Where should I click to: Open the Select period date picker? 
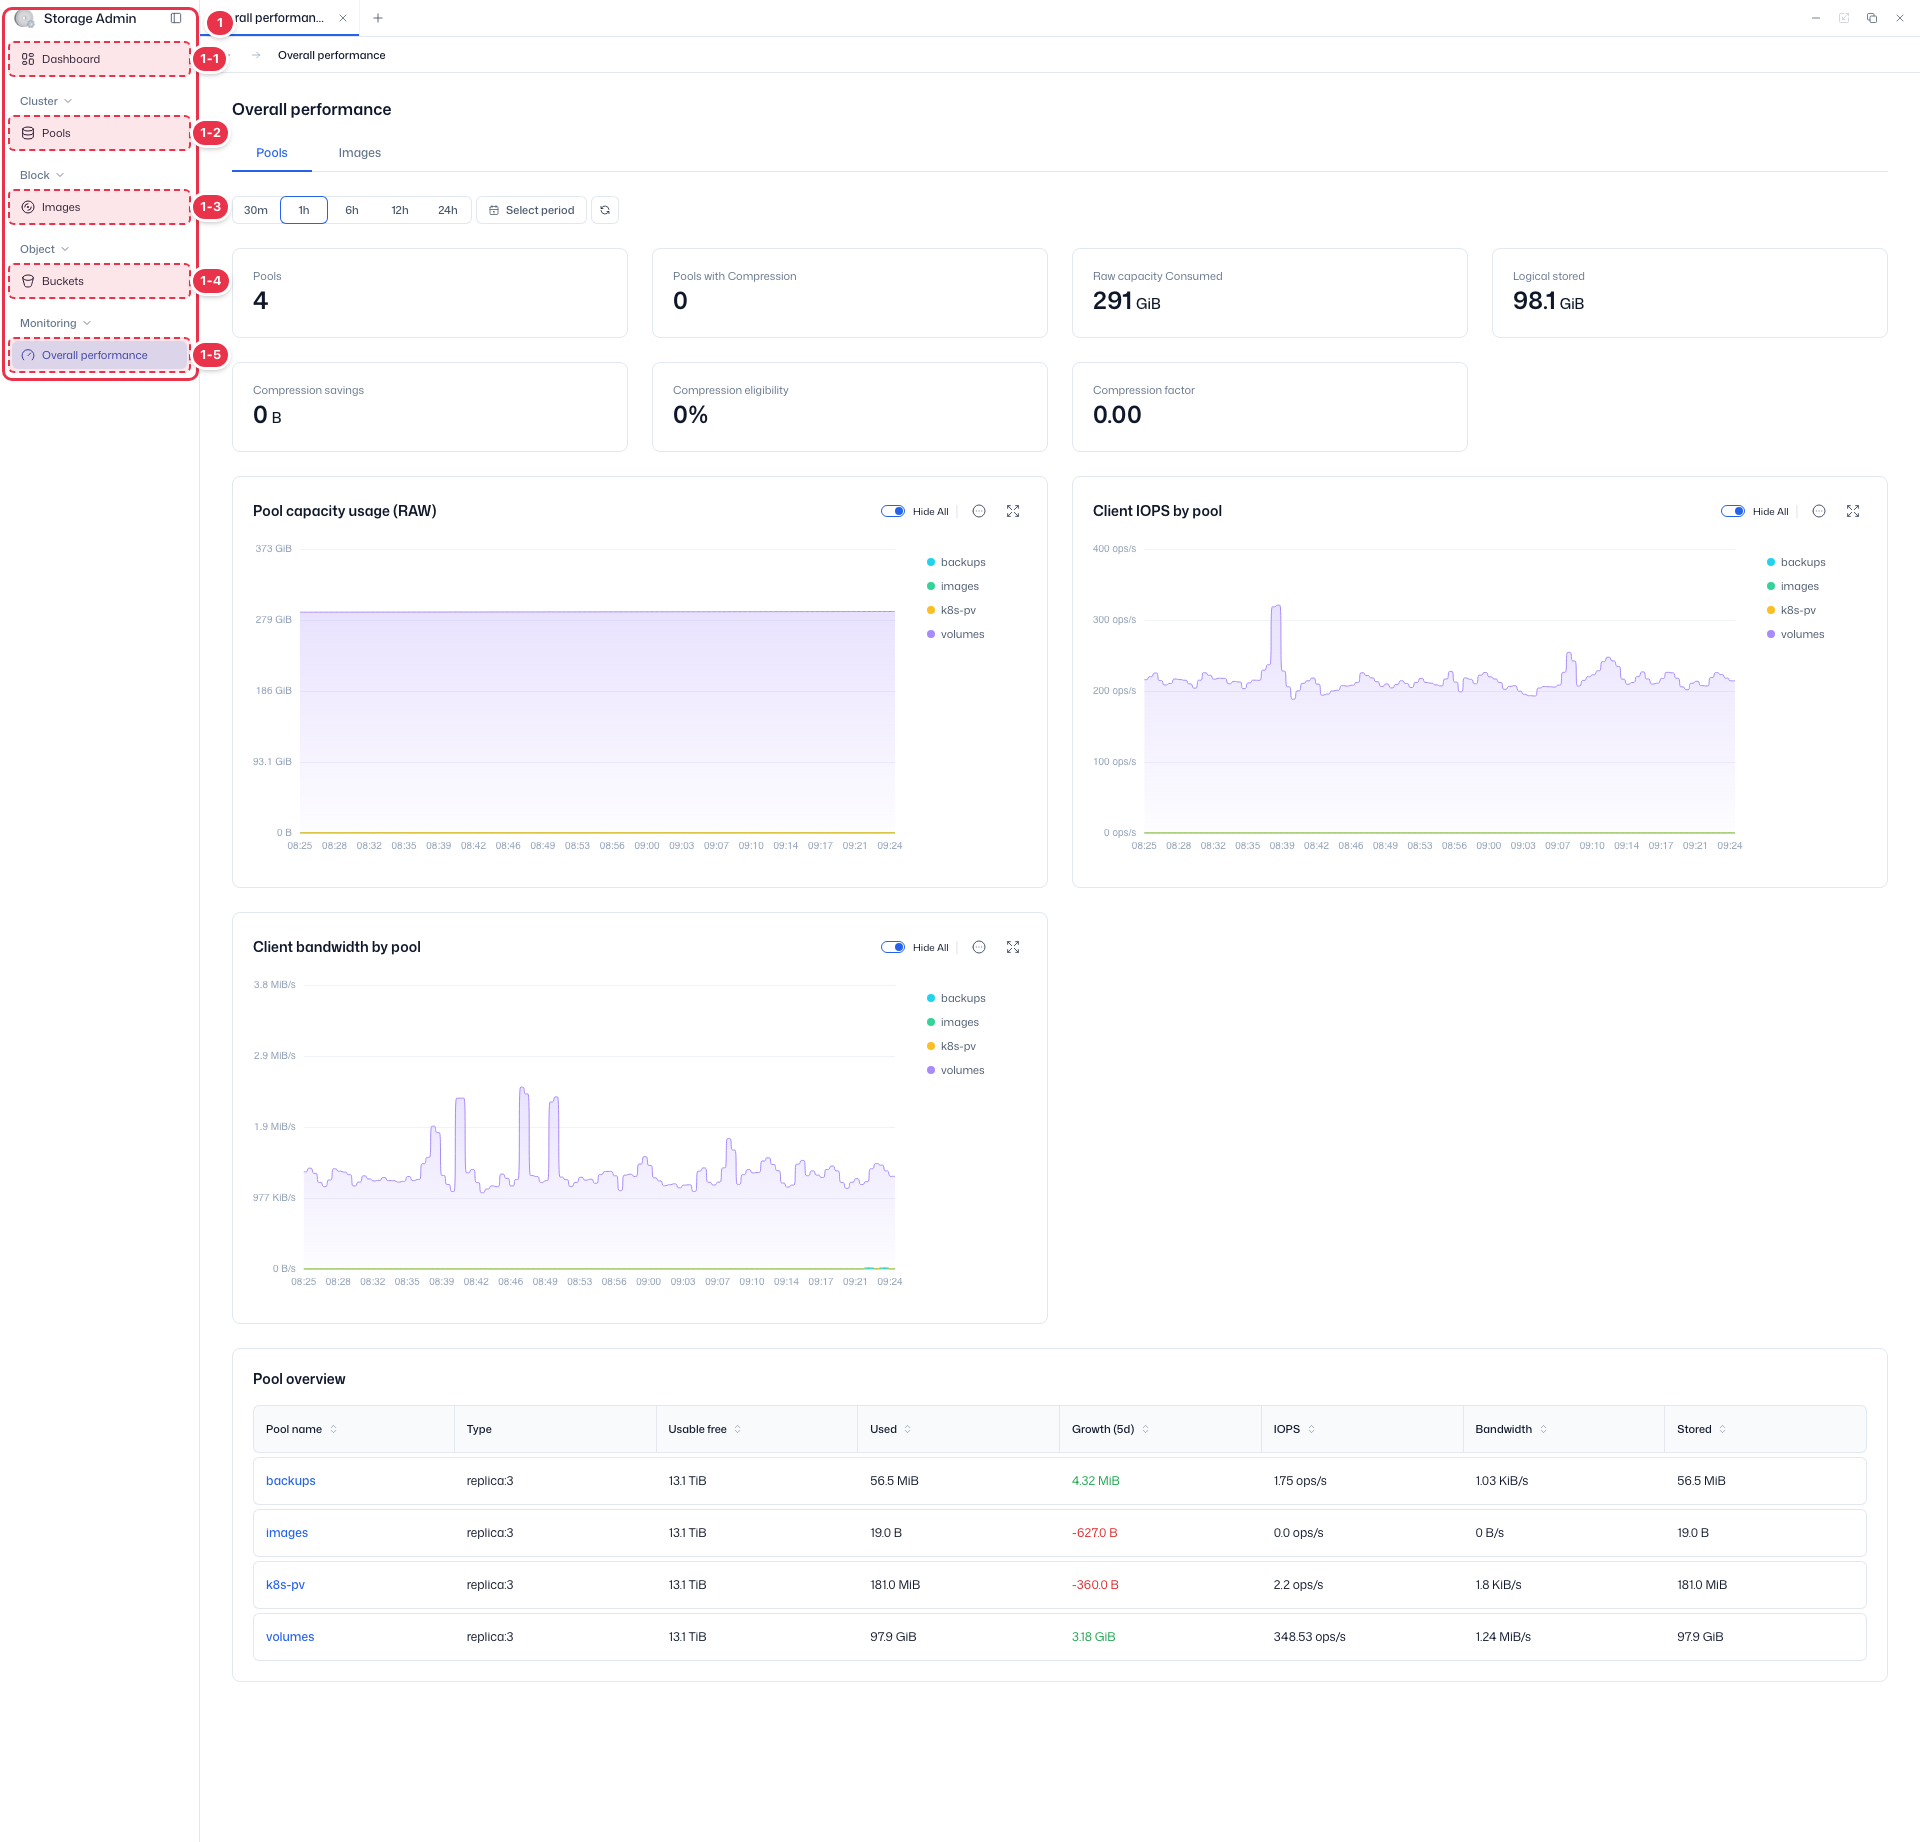coord(531,210)
